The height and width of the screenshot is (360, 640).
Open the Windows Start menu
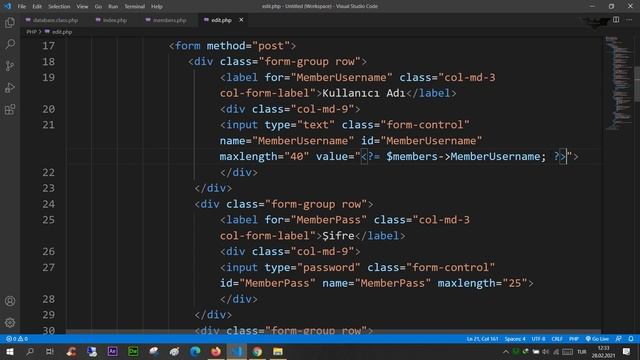click(x=9, y=351)
